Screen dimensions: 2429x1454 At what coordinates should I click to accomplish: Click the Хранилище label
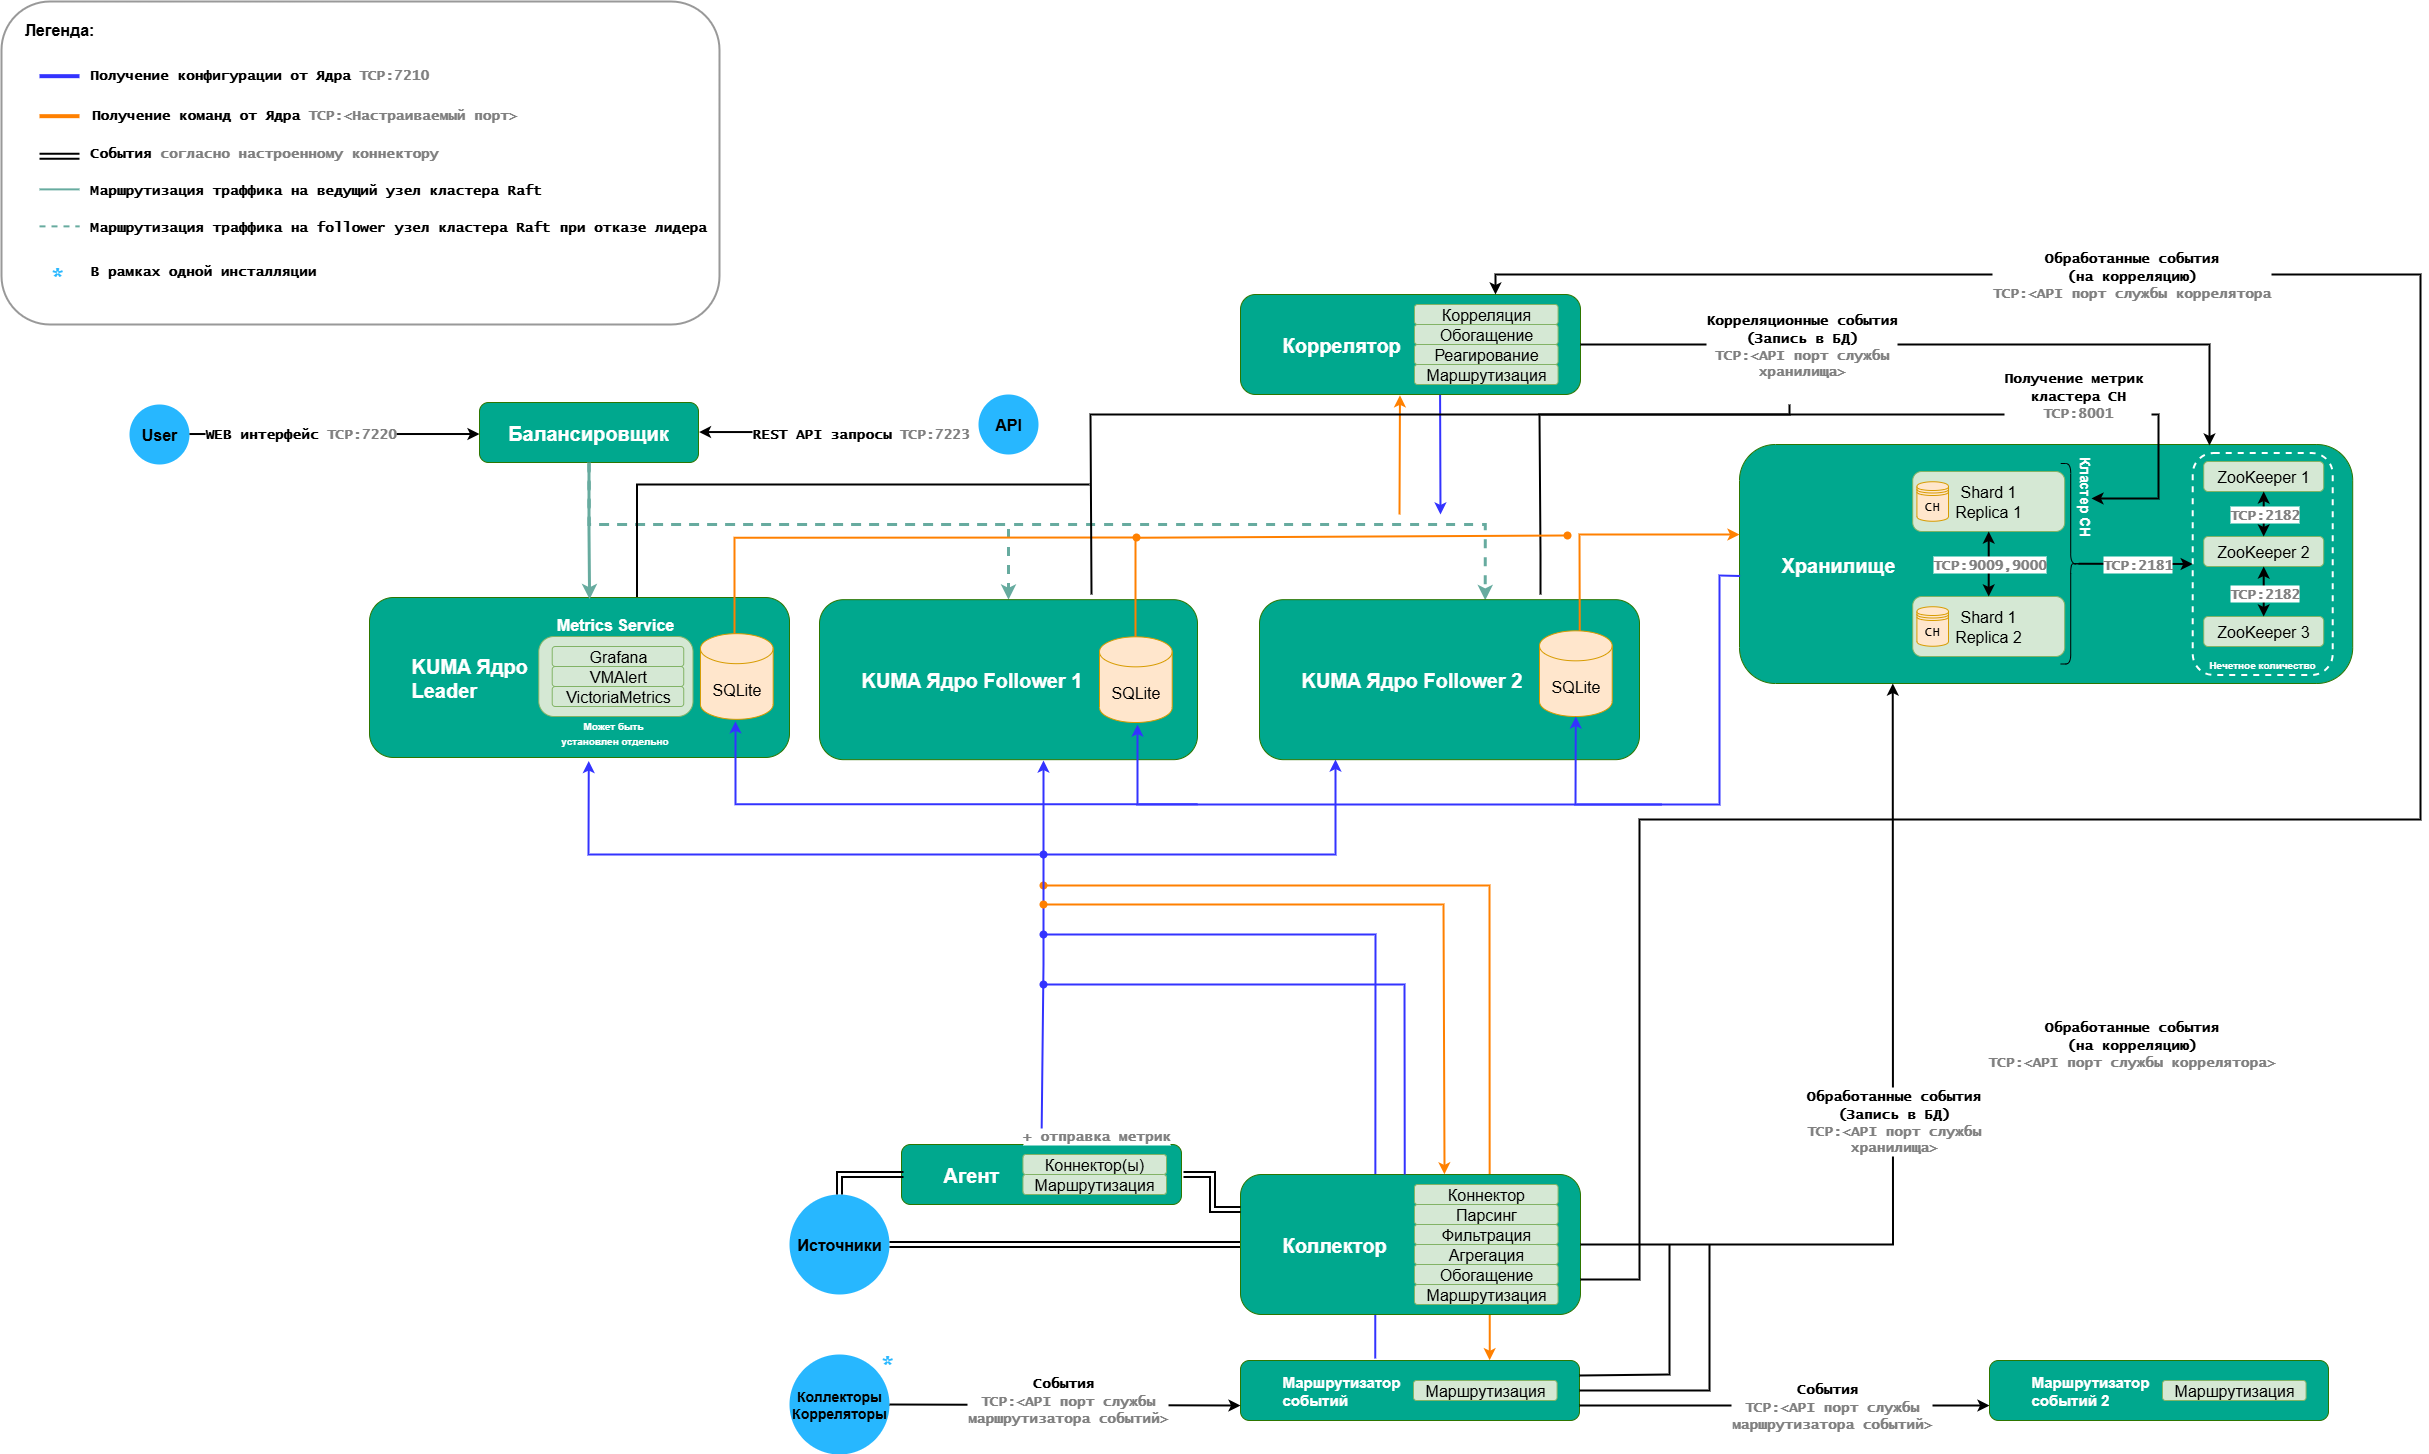click(x=1837, y=566)
